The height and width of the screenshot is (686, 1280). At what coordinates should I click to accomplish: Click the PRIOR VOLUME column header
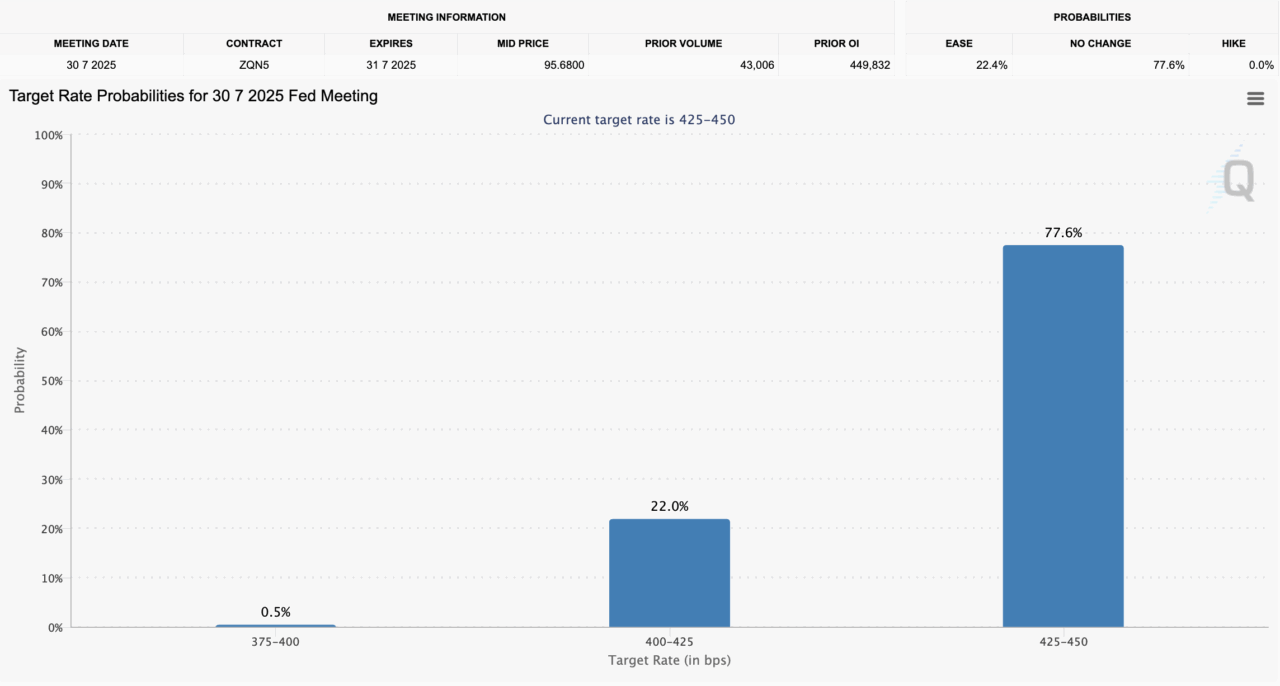pyautogui.click(x=683, y=43)
